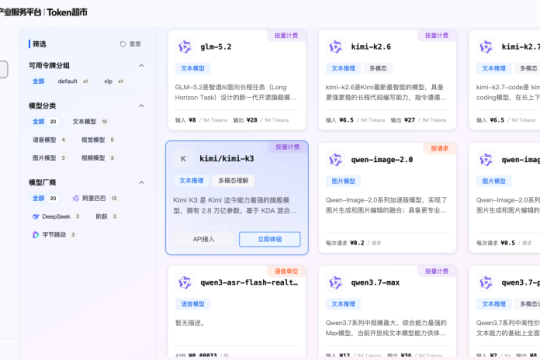Collapse the 模型厂商 section chevron

coord(142,183)
